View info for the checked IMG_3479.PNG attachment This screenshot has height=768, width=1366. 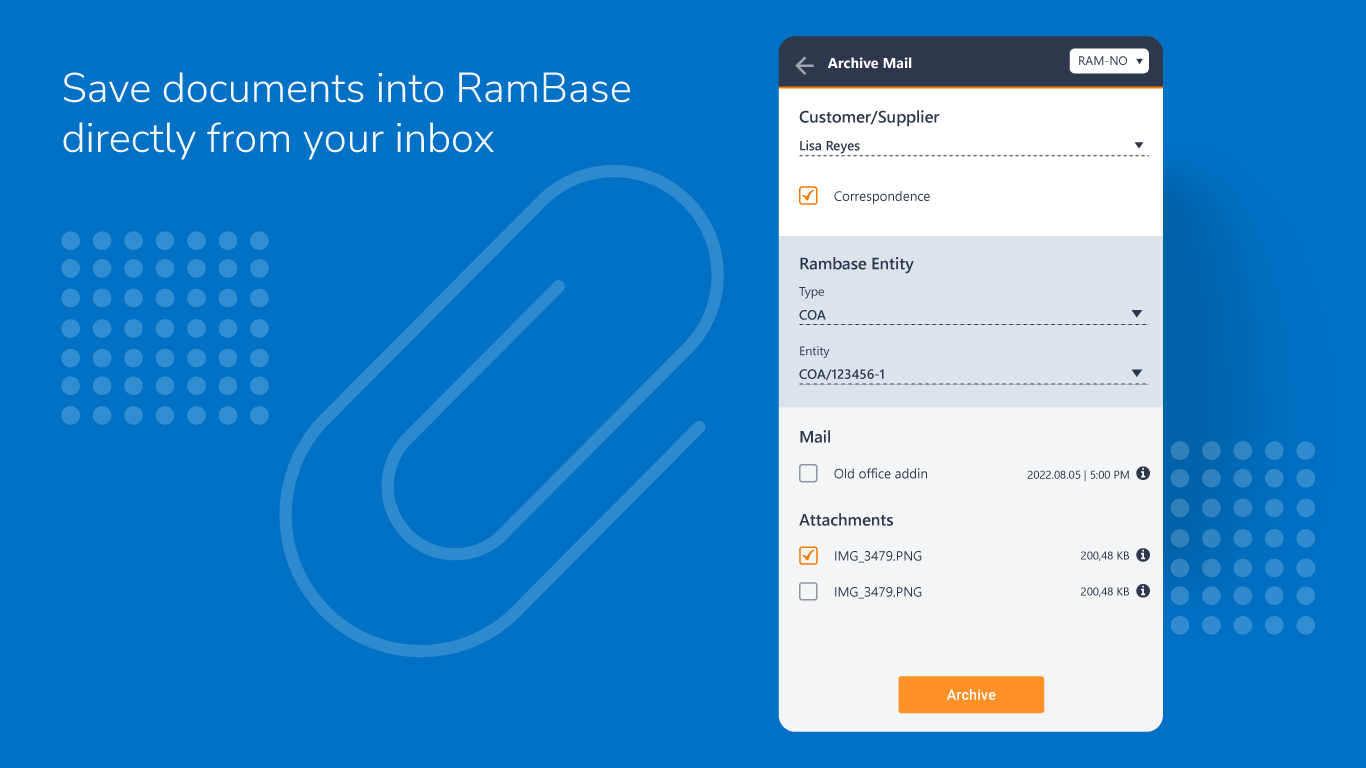[1143, 555]
